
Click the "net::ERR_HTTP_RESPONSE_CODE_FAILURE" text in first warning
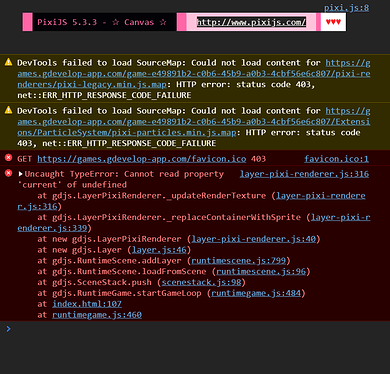(104, 95)
